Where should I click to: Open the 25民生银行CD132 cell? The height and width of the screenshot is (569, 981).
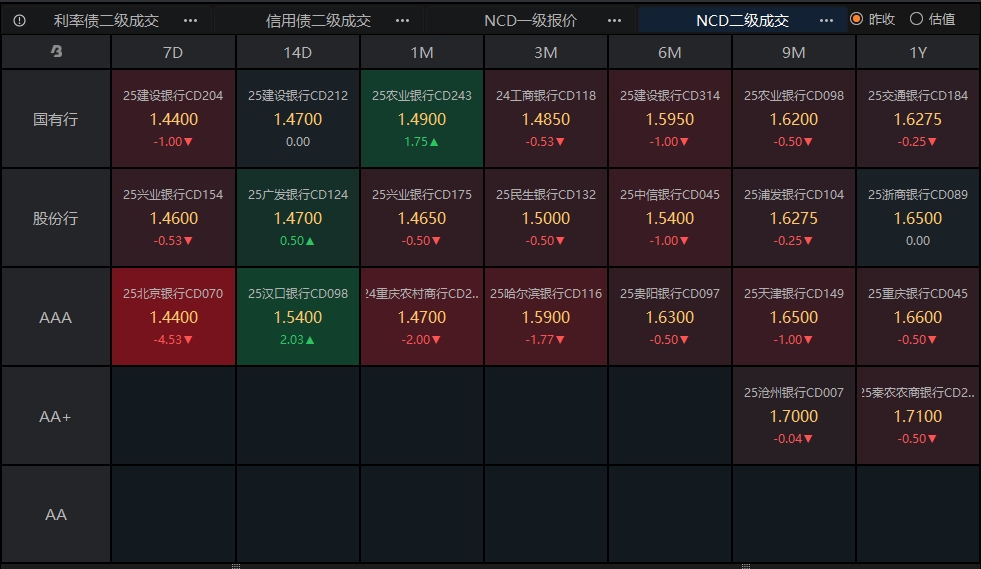[x=546, y=218]
